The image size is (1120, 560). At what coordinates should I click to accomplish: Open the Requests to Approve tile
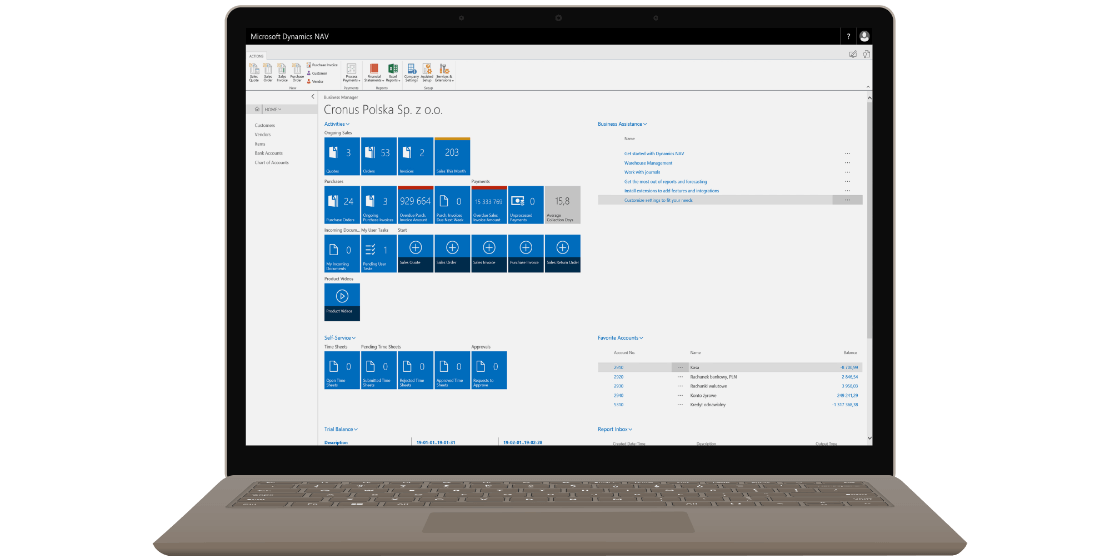489,370
